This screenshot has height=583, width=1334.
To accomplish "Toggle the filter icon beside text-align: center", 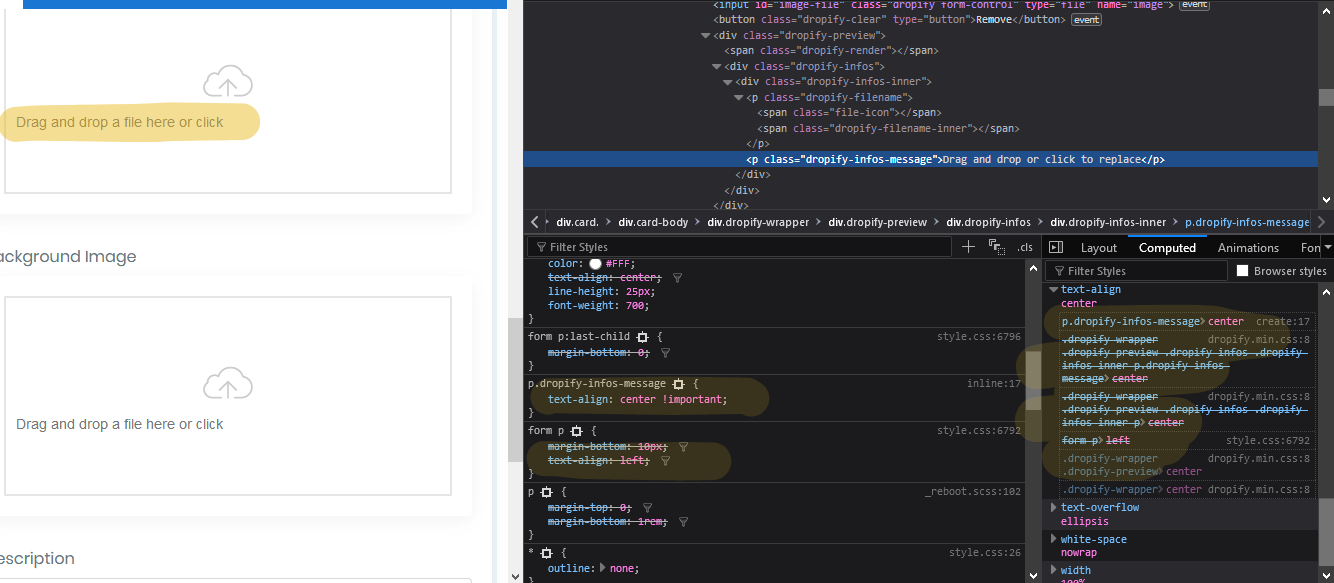I will click(x=678, y=277).
